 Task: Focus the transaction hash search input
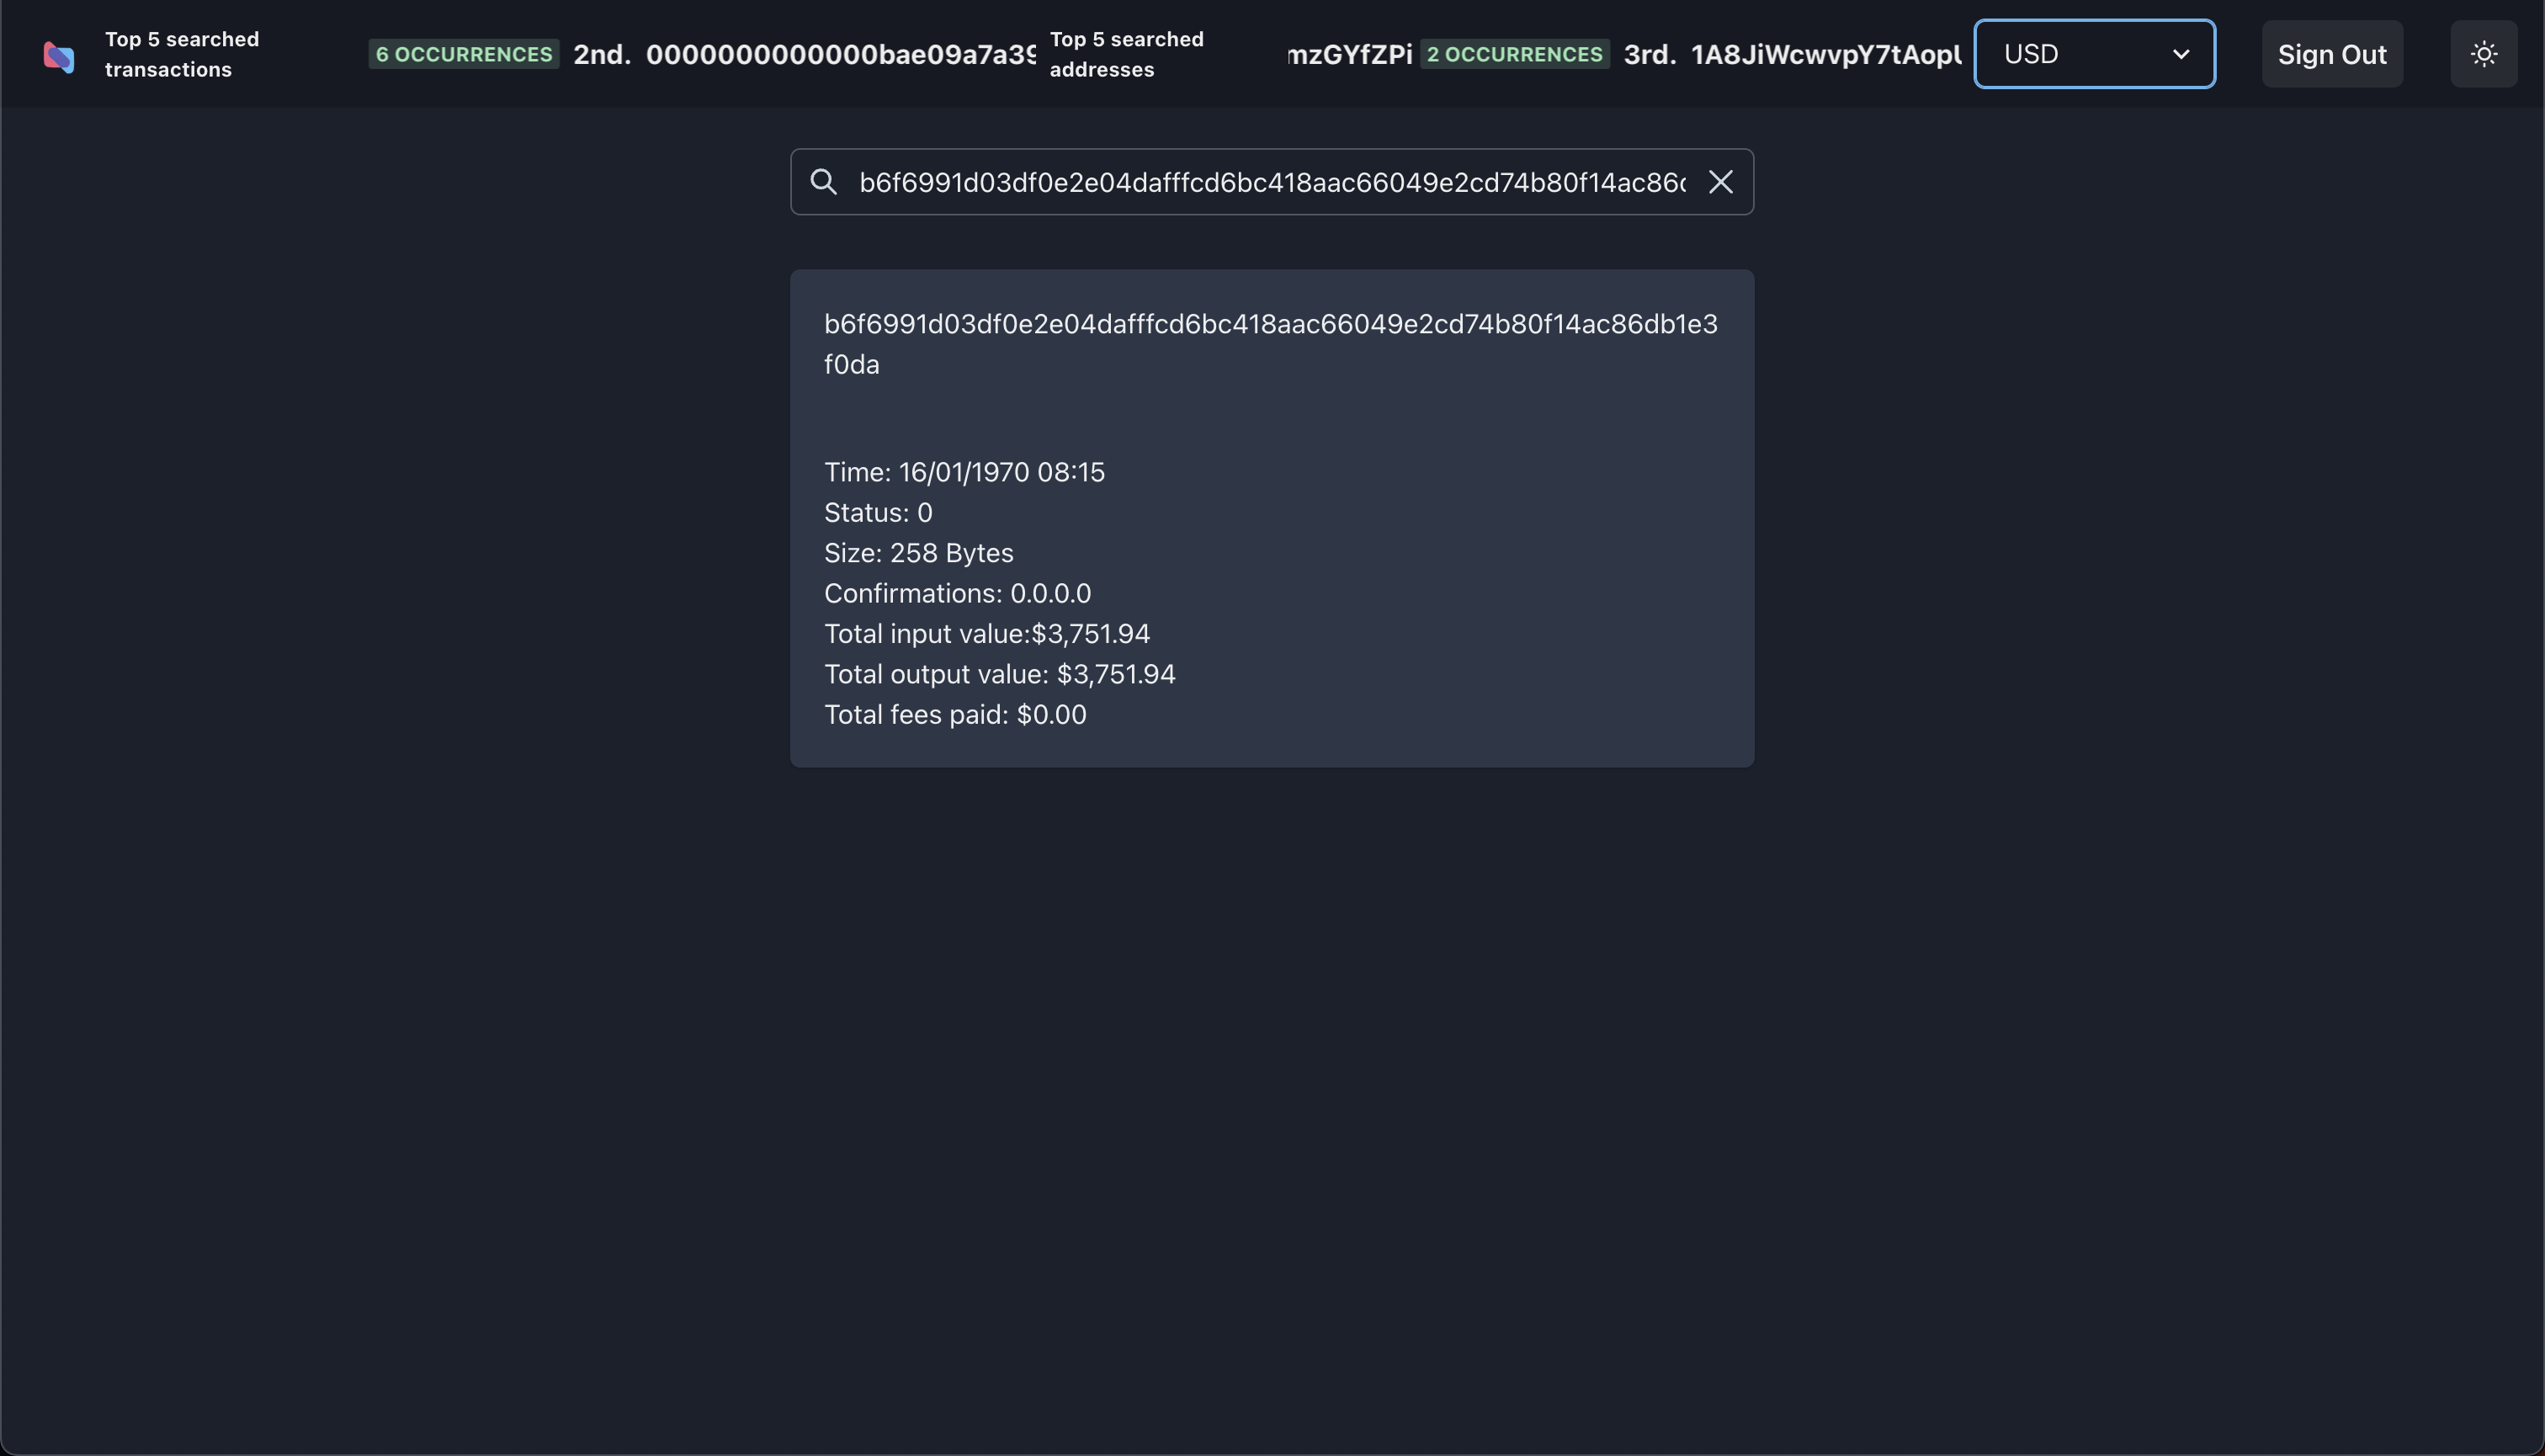(1270, 182)
